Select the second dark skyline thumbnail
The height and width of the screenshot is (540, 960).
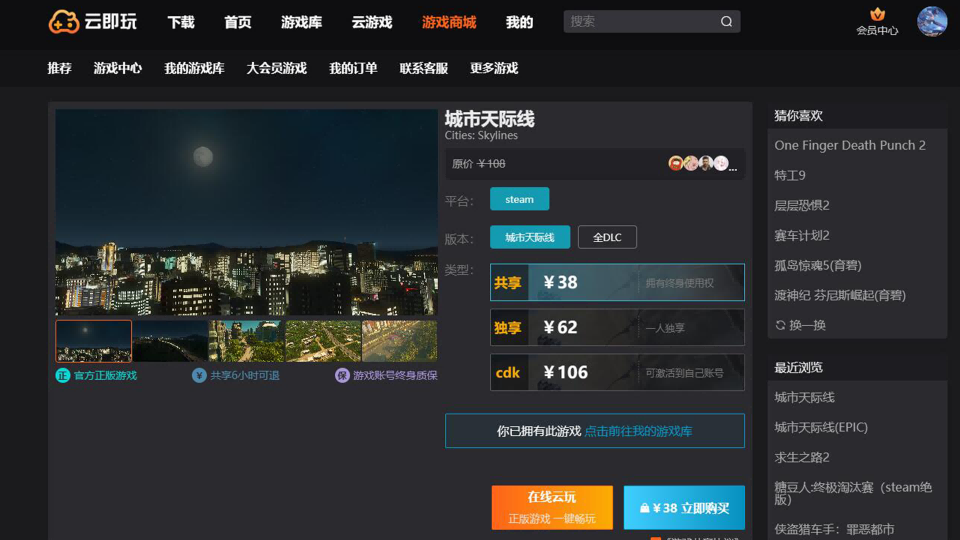170,341
